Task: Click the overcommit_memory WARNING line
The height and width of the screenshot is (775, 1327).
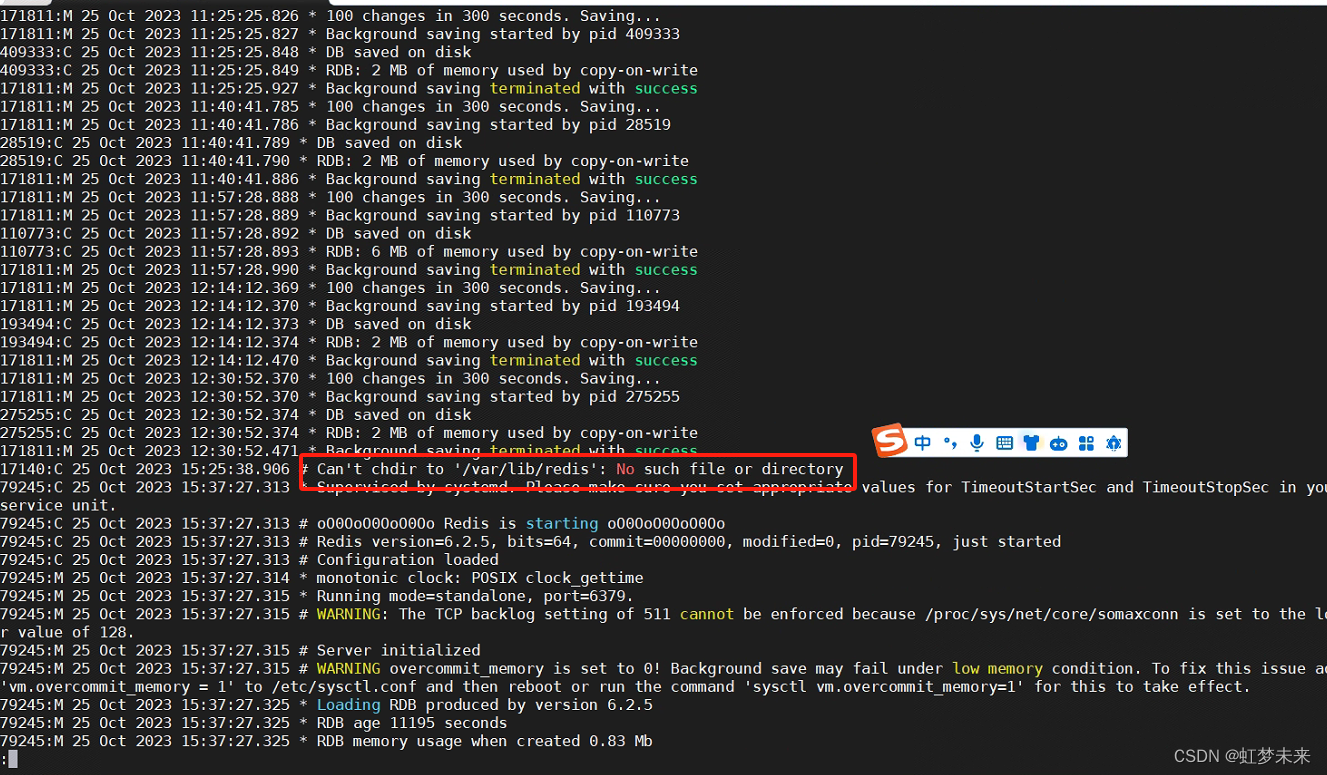Action: [x=663, y=668]
